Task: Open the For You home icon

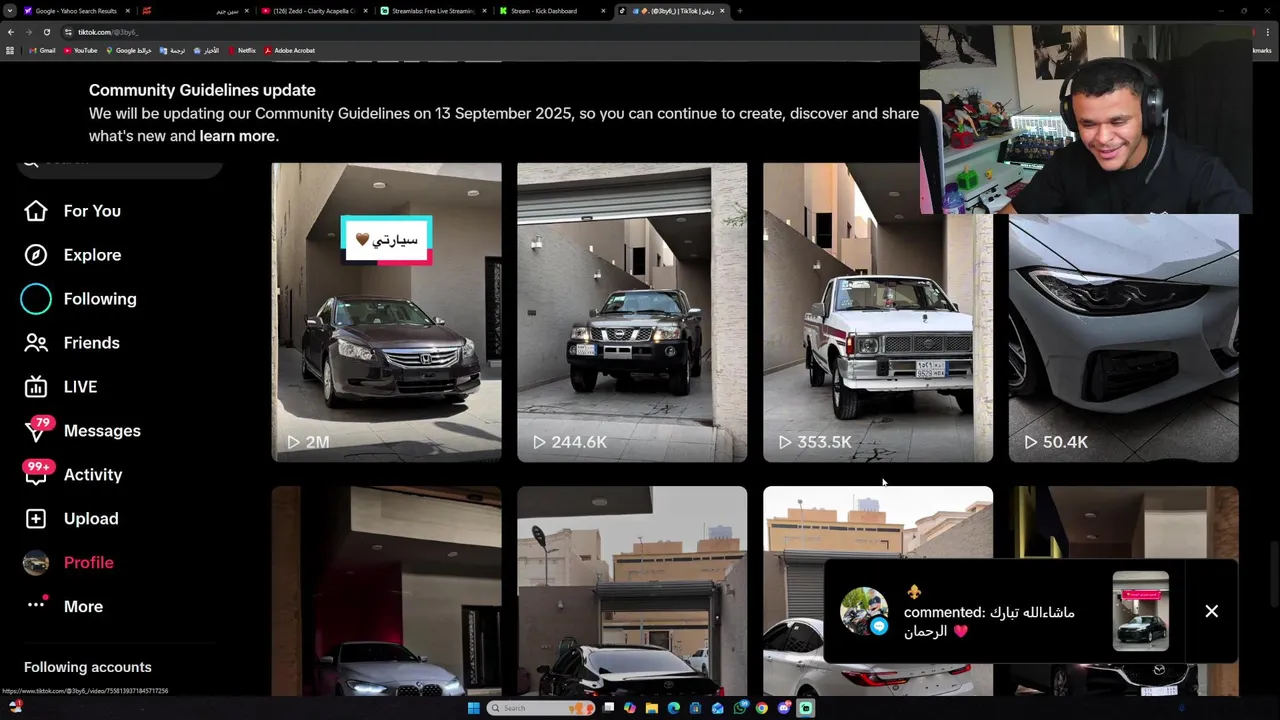Action: (36, 211)
